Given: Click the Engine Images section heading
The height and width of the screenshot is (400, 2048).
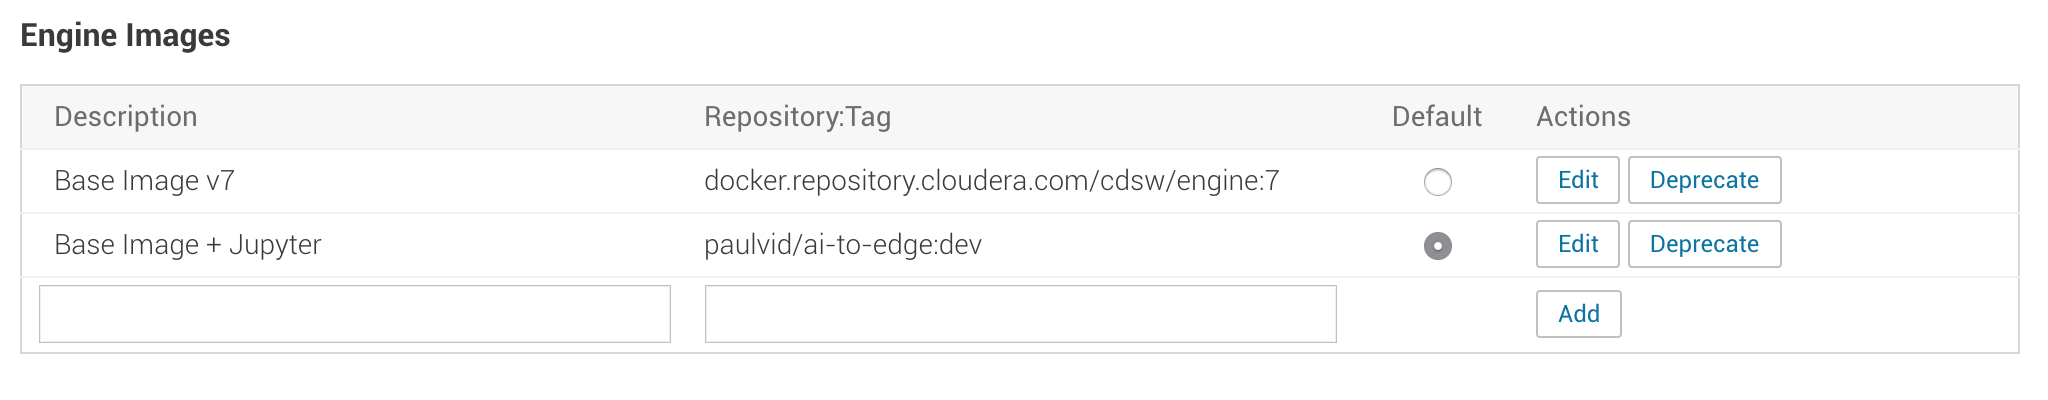Looking at the screenshot, I should (125, 36).
